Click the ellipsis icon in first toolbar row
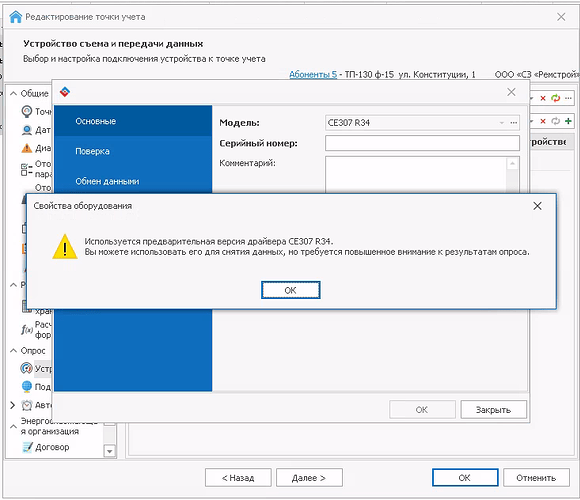The image size is (580, 500). click(568, 98)
